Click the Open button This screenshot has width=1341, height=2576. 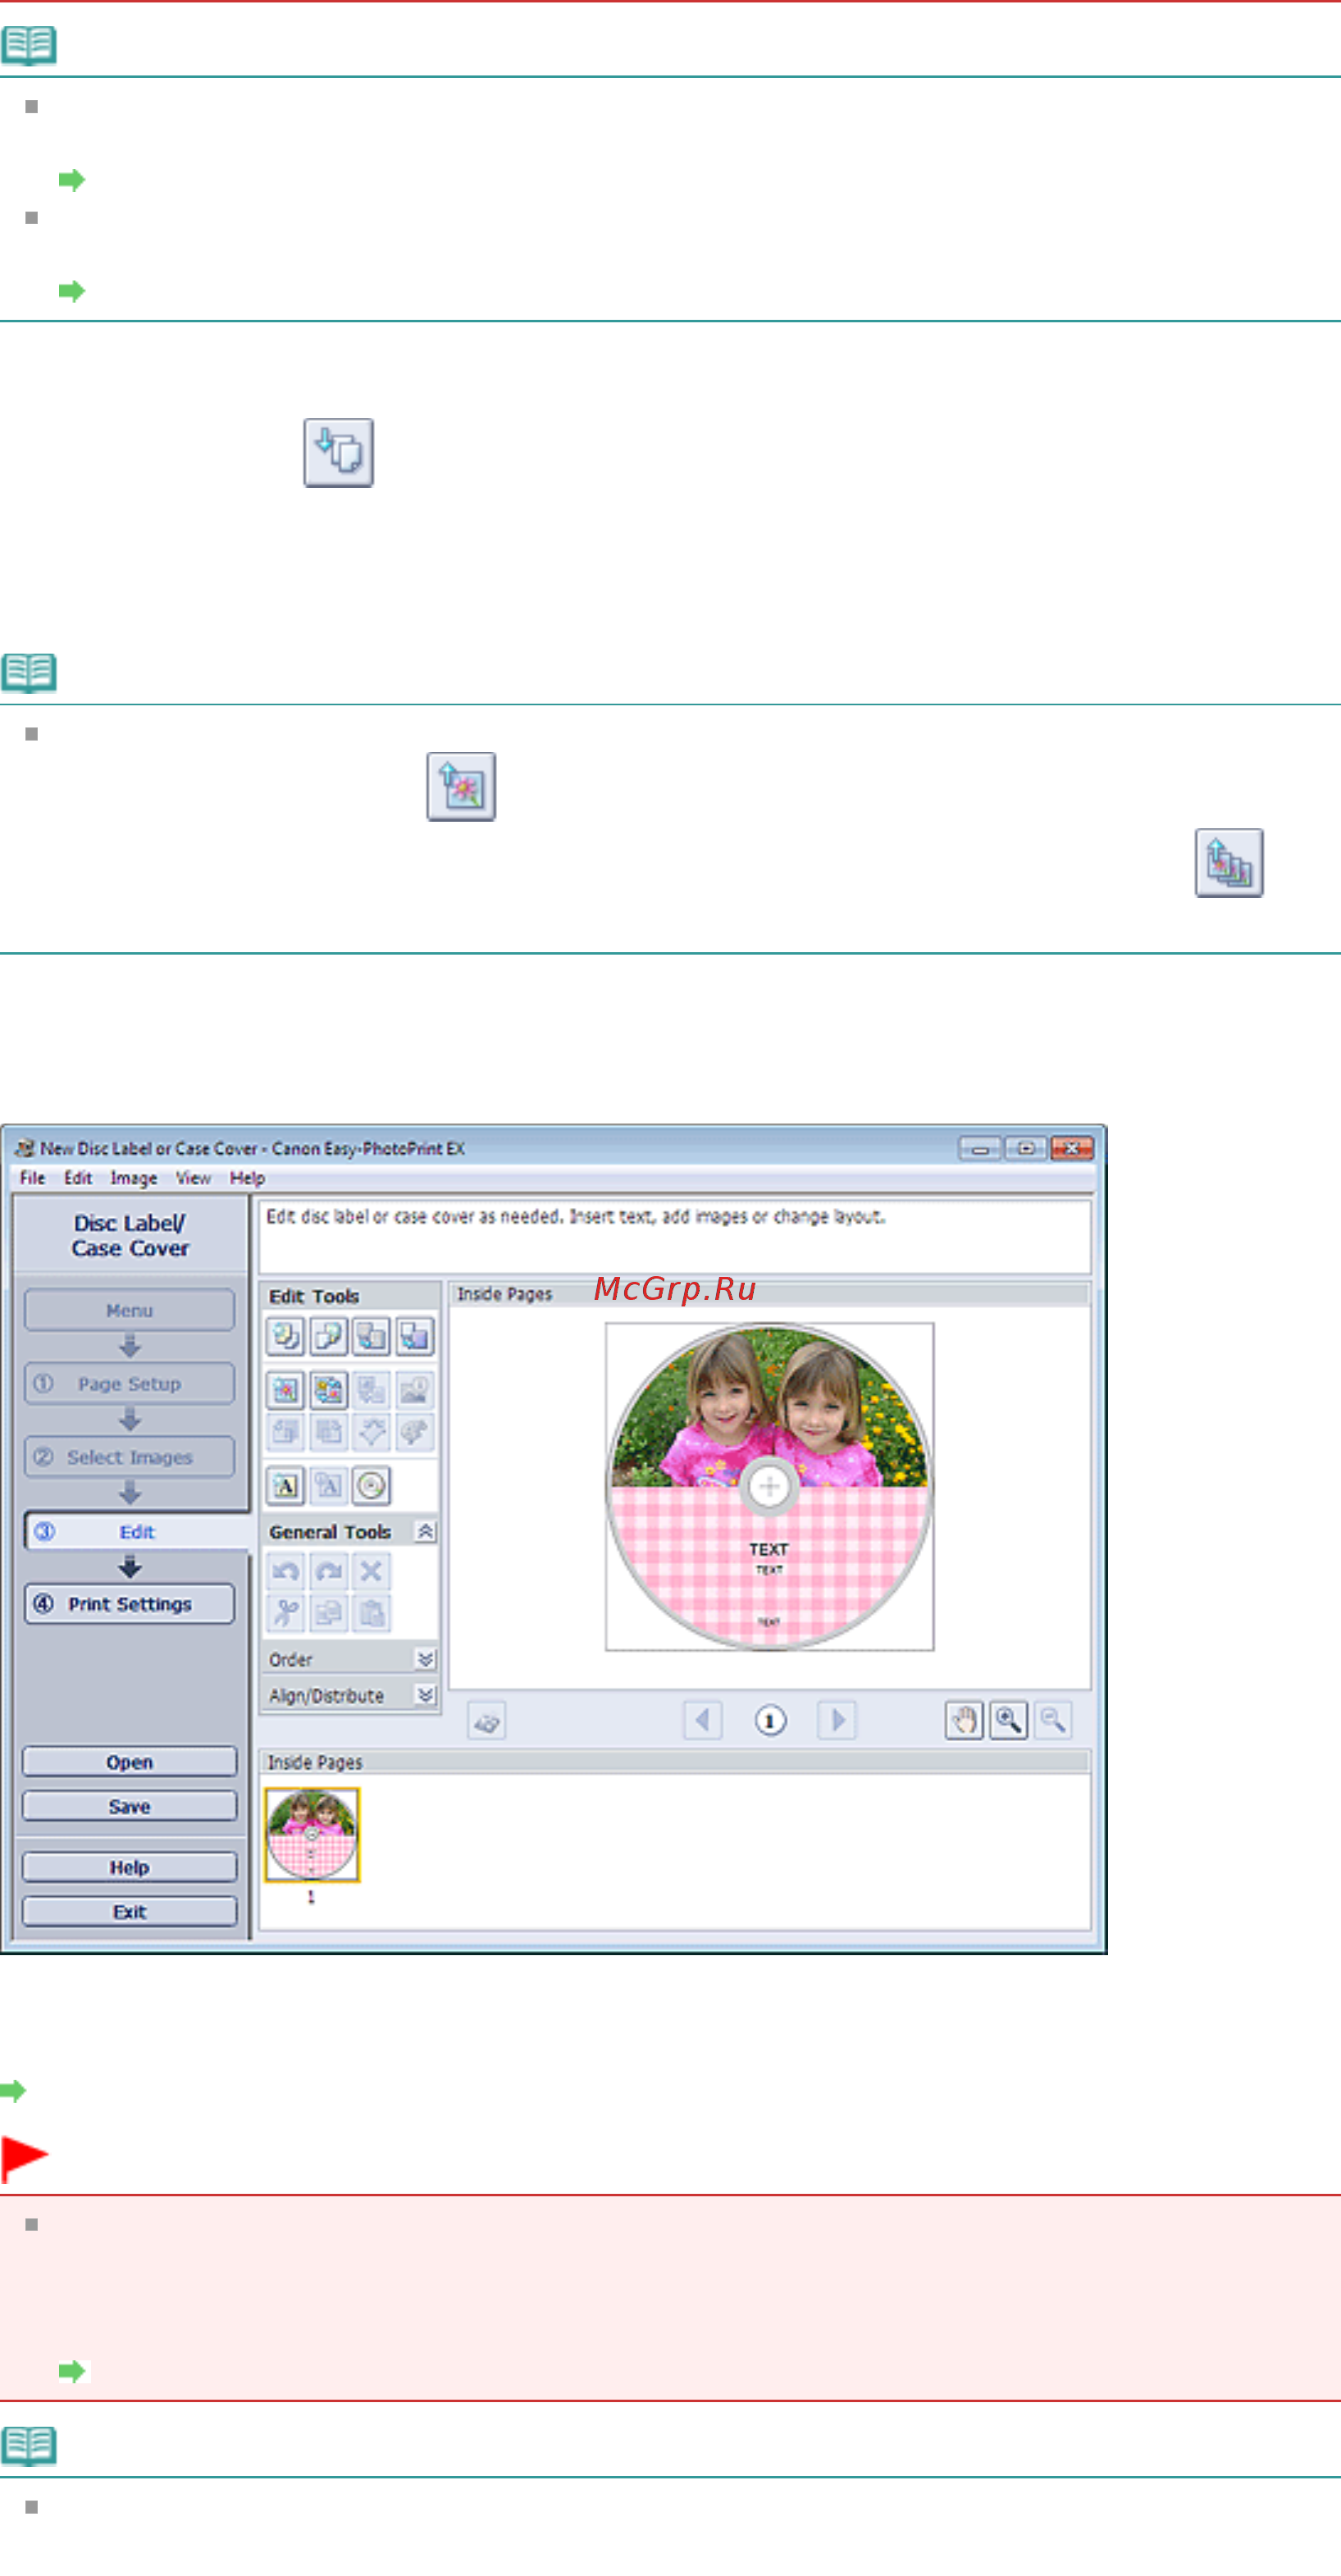coord(129,1762)
